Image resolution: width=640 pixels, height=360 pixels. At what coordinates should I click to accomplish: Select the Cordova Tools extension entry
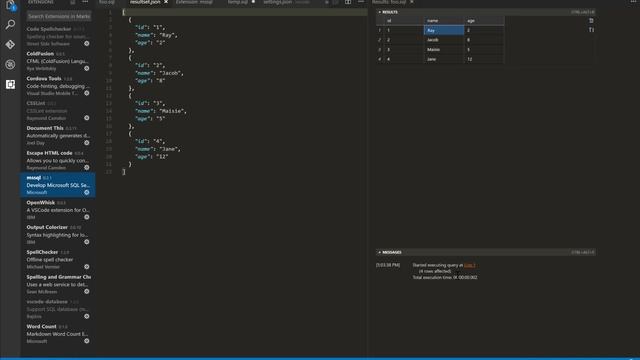[x=58, y=86]
